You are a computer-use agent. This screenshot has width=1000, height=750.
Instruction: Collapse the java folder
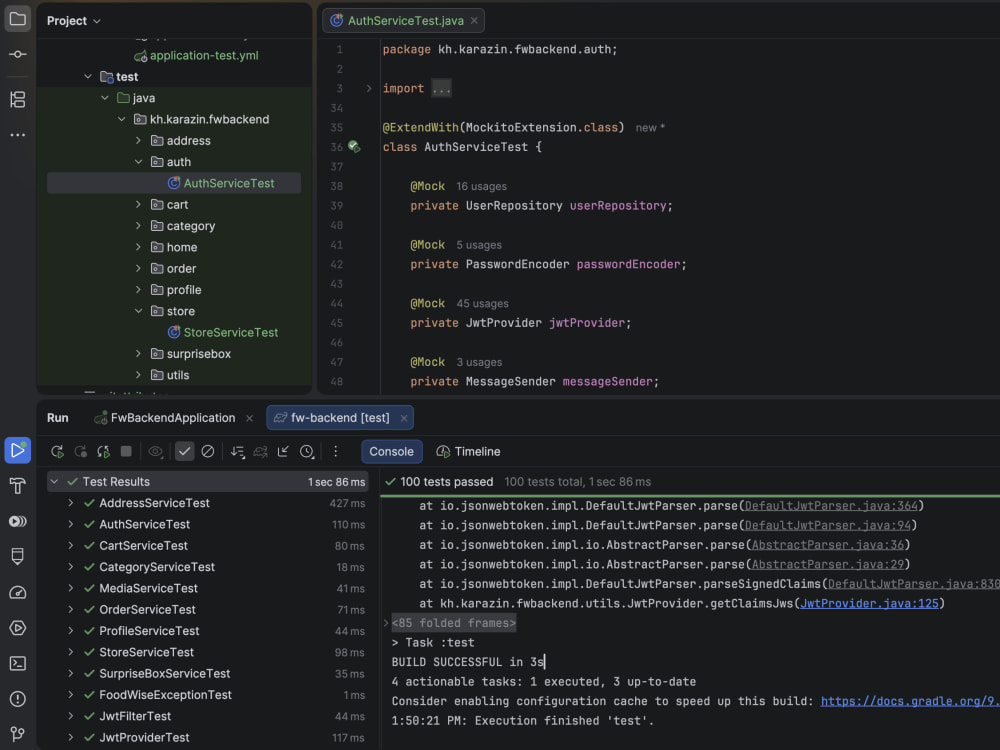click(x=105, y=98)
